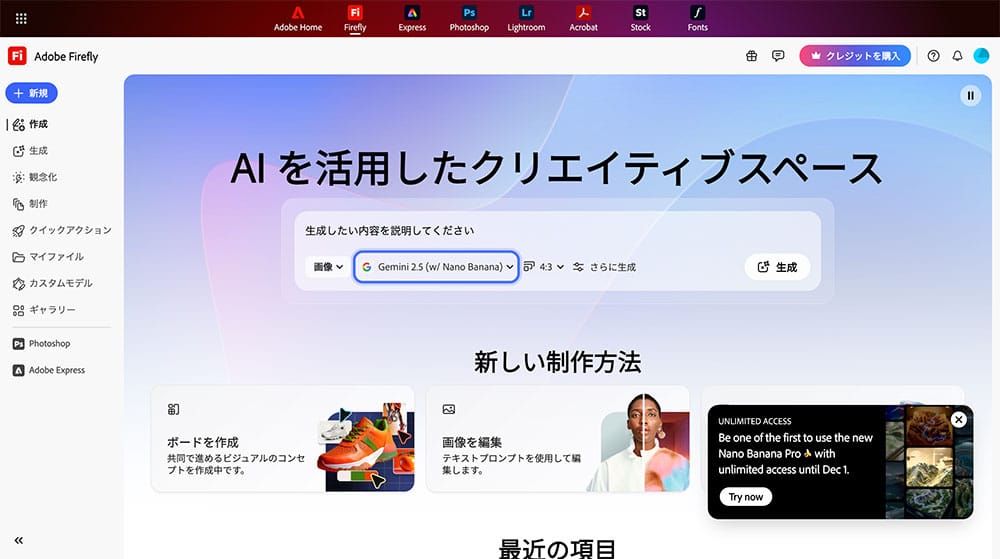The height and width of the screenshot is (559, 1000).
Task: Click the さらに生成 settings option
Action: coord(604,267)
